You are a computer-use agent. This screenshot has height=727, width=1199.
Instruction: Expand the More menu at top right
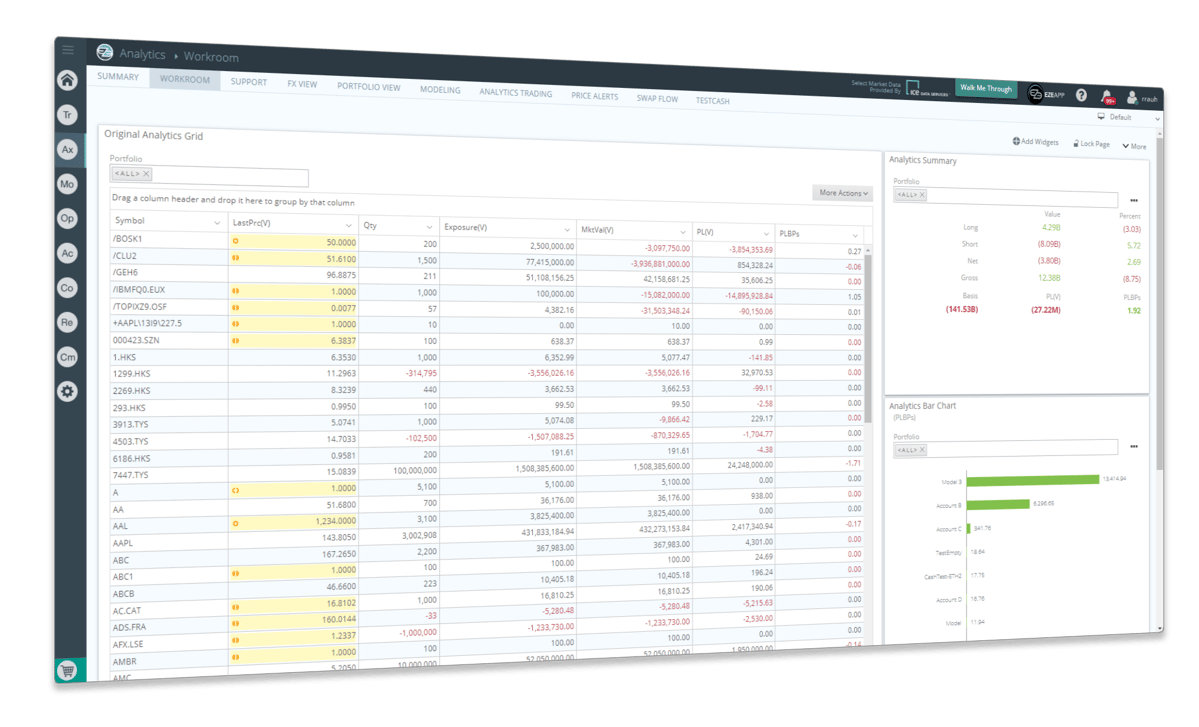[1134, 146]
